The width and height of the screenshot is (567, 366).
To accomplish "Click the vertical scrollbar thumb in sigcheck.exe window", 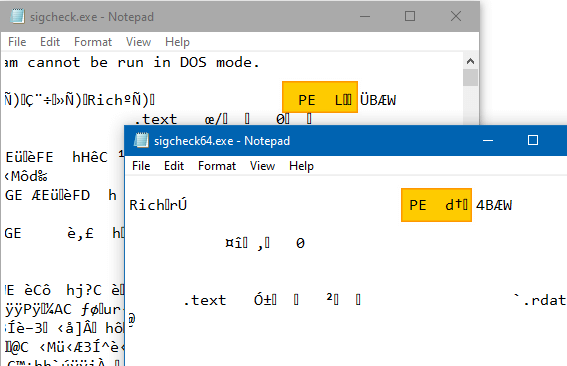I will [470, 77].
